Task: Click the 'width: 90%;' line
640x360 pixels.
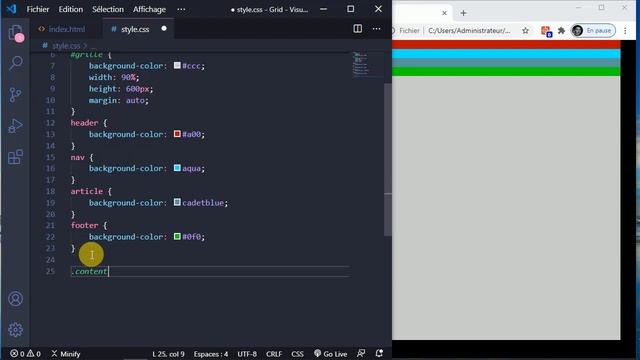Action: tap(114, 77)
